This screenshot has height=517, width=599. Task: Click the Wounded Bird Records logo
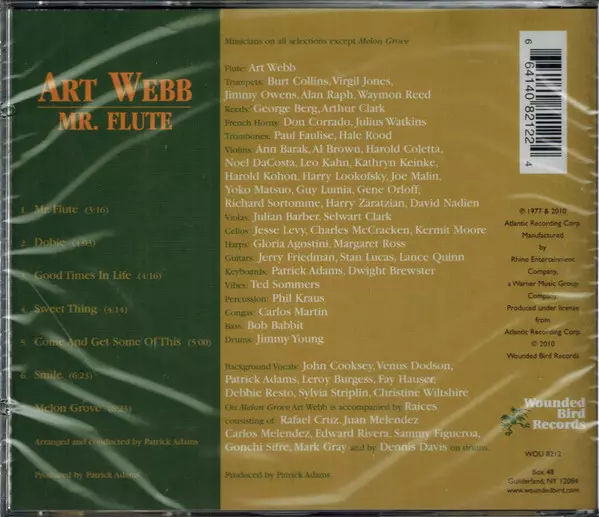[543, 416]
